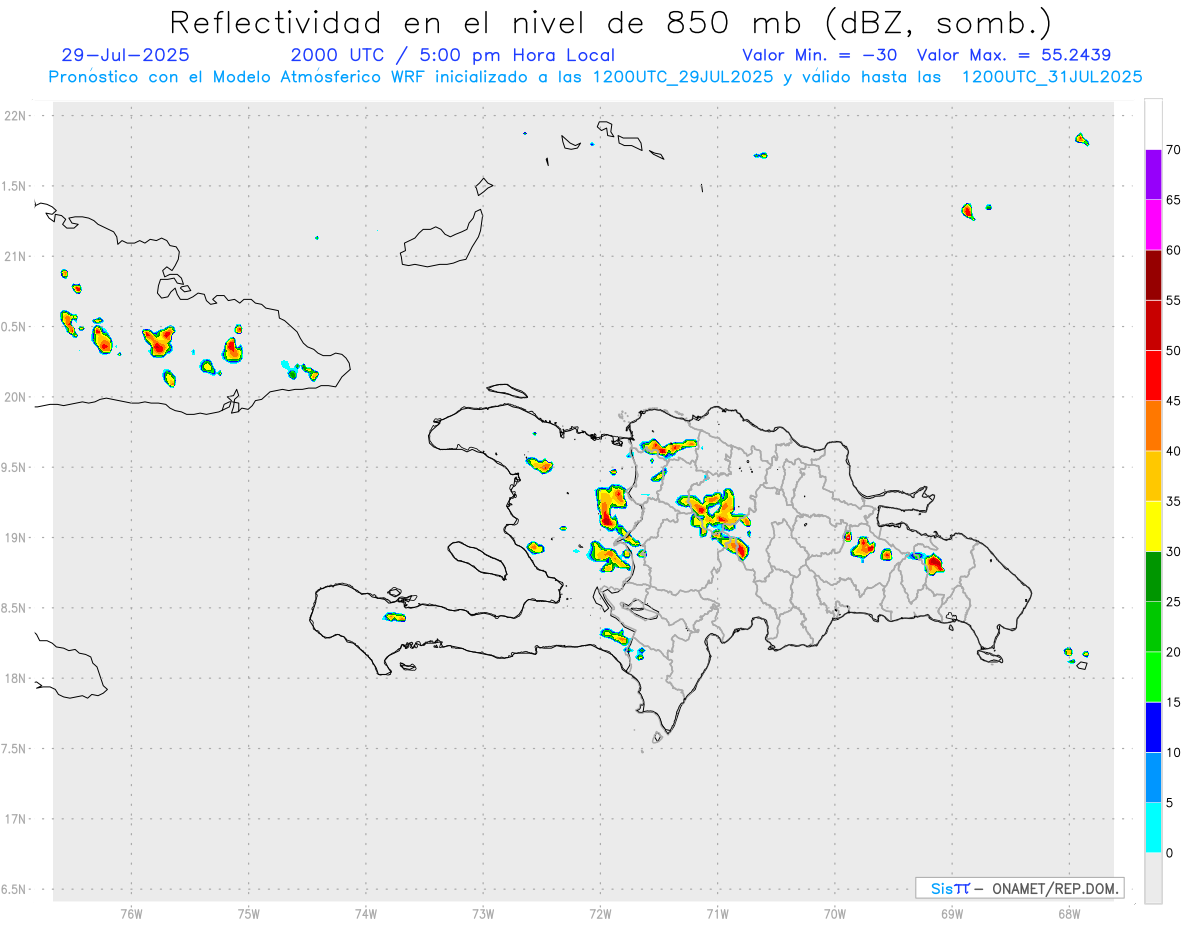The image size is (1200, 927).
Task: Click the colorbar value label "20"
Action: coord(1173,652)
